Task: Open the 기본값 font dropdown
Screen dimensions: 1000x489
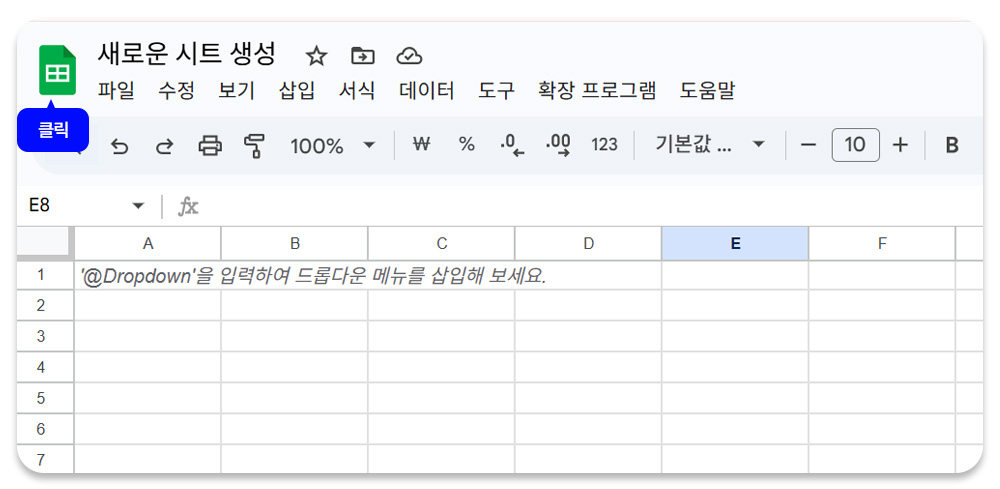Action: click(709, 145)
